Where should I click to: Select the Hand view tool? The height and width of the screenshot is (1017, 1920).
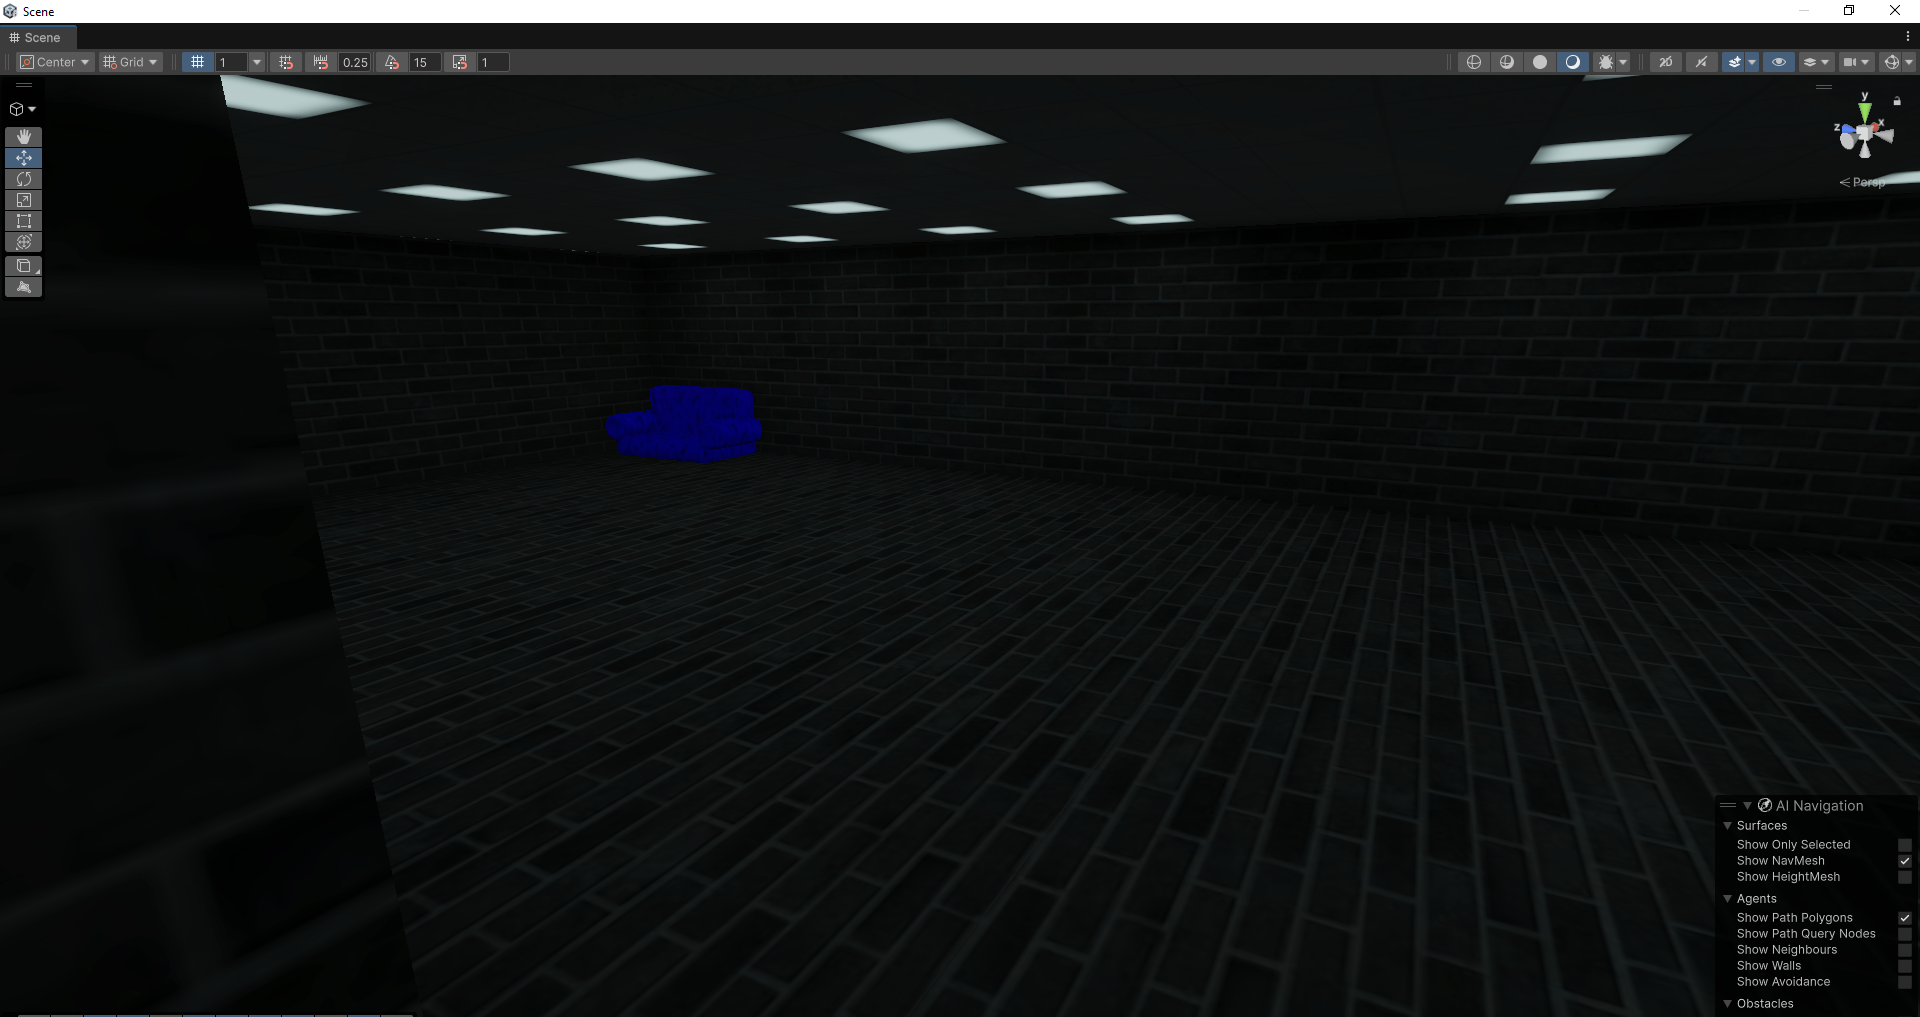pyautogui.click(x=24, y=136)
